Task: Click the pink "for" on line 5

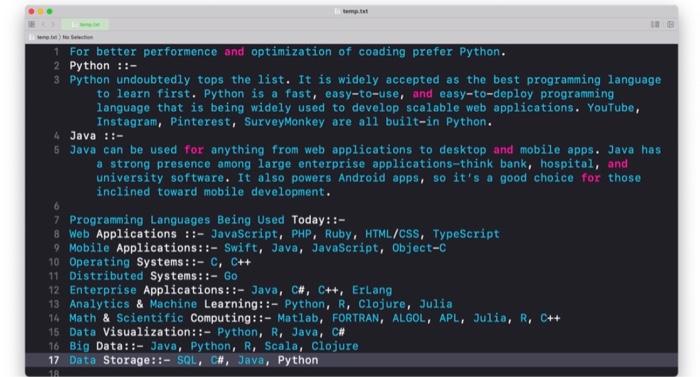Action: (194, 150)
